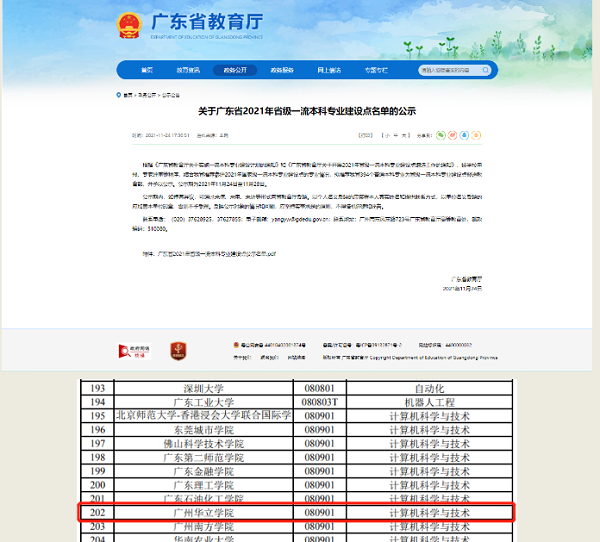Click the highlighted cell 广州华立学院

click(204, 513)
